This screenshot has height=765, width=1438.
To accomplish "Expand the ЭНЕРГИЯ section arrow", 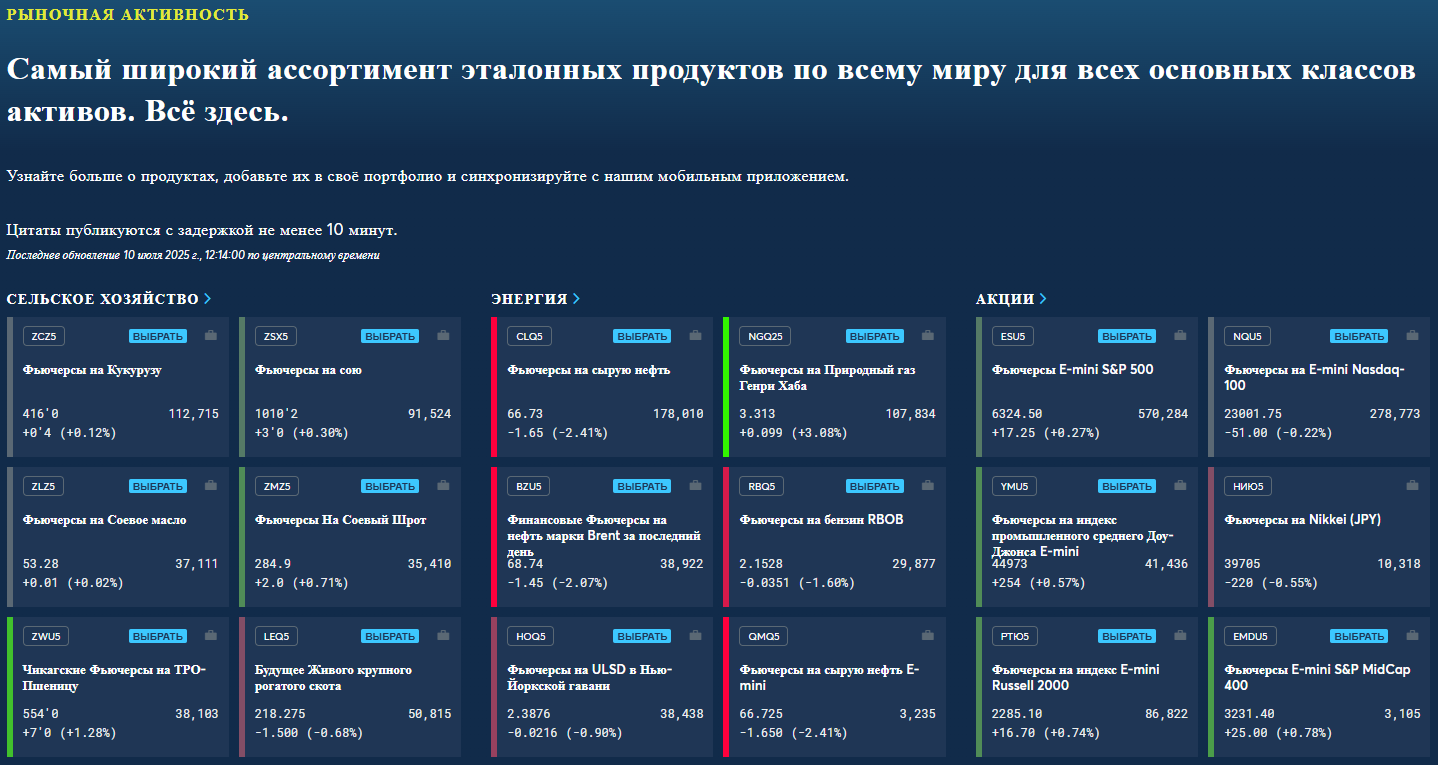I will click(576, 299).
